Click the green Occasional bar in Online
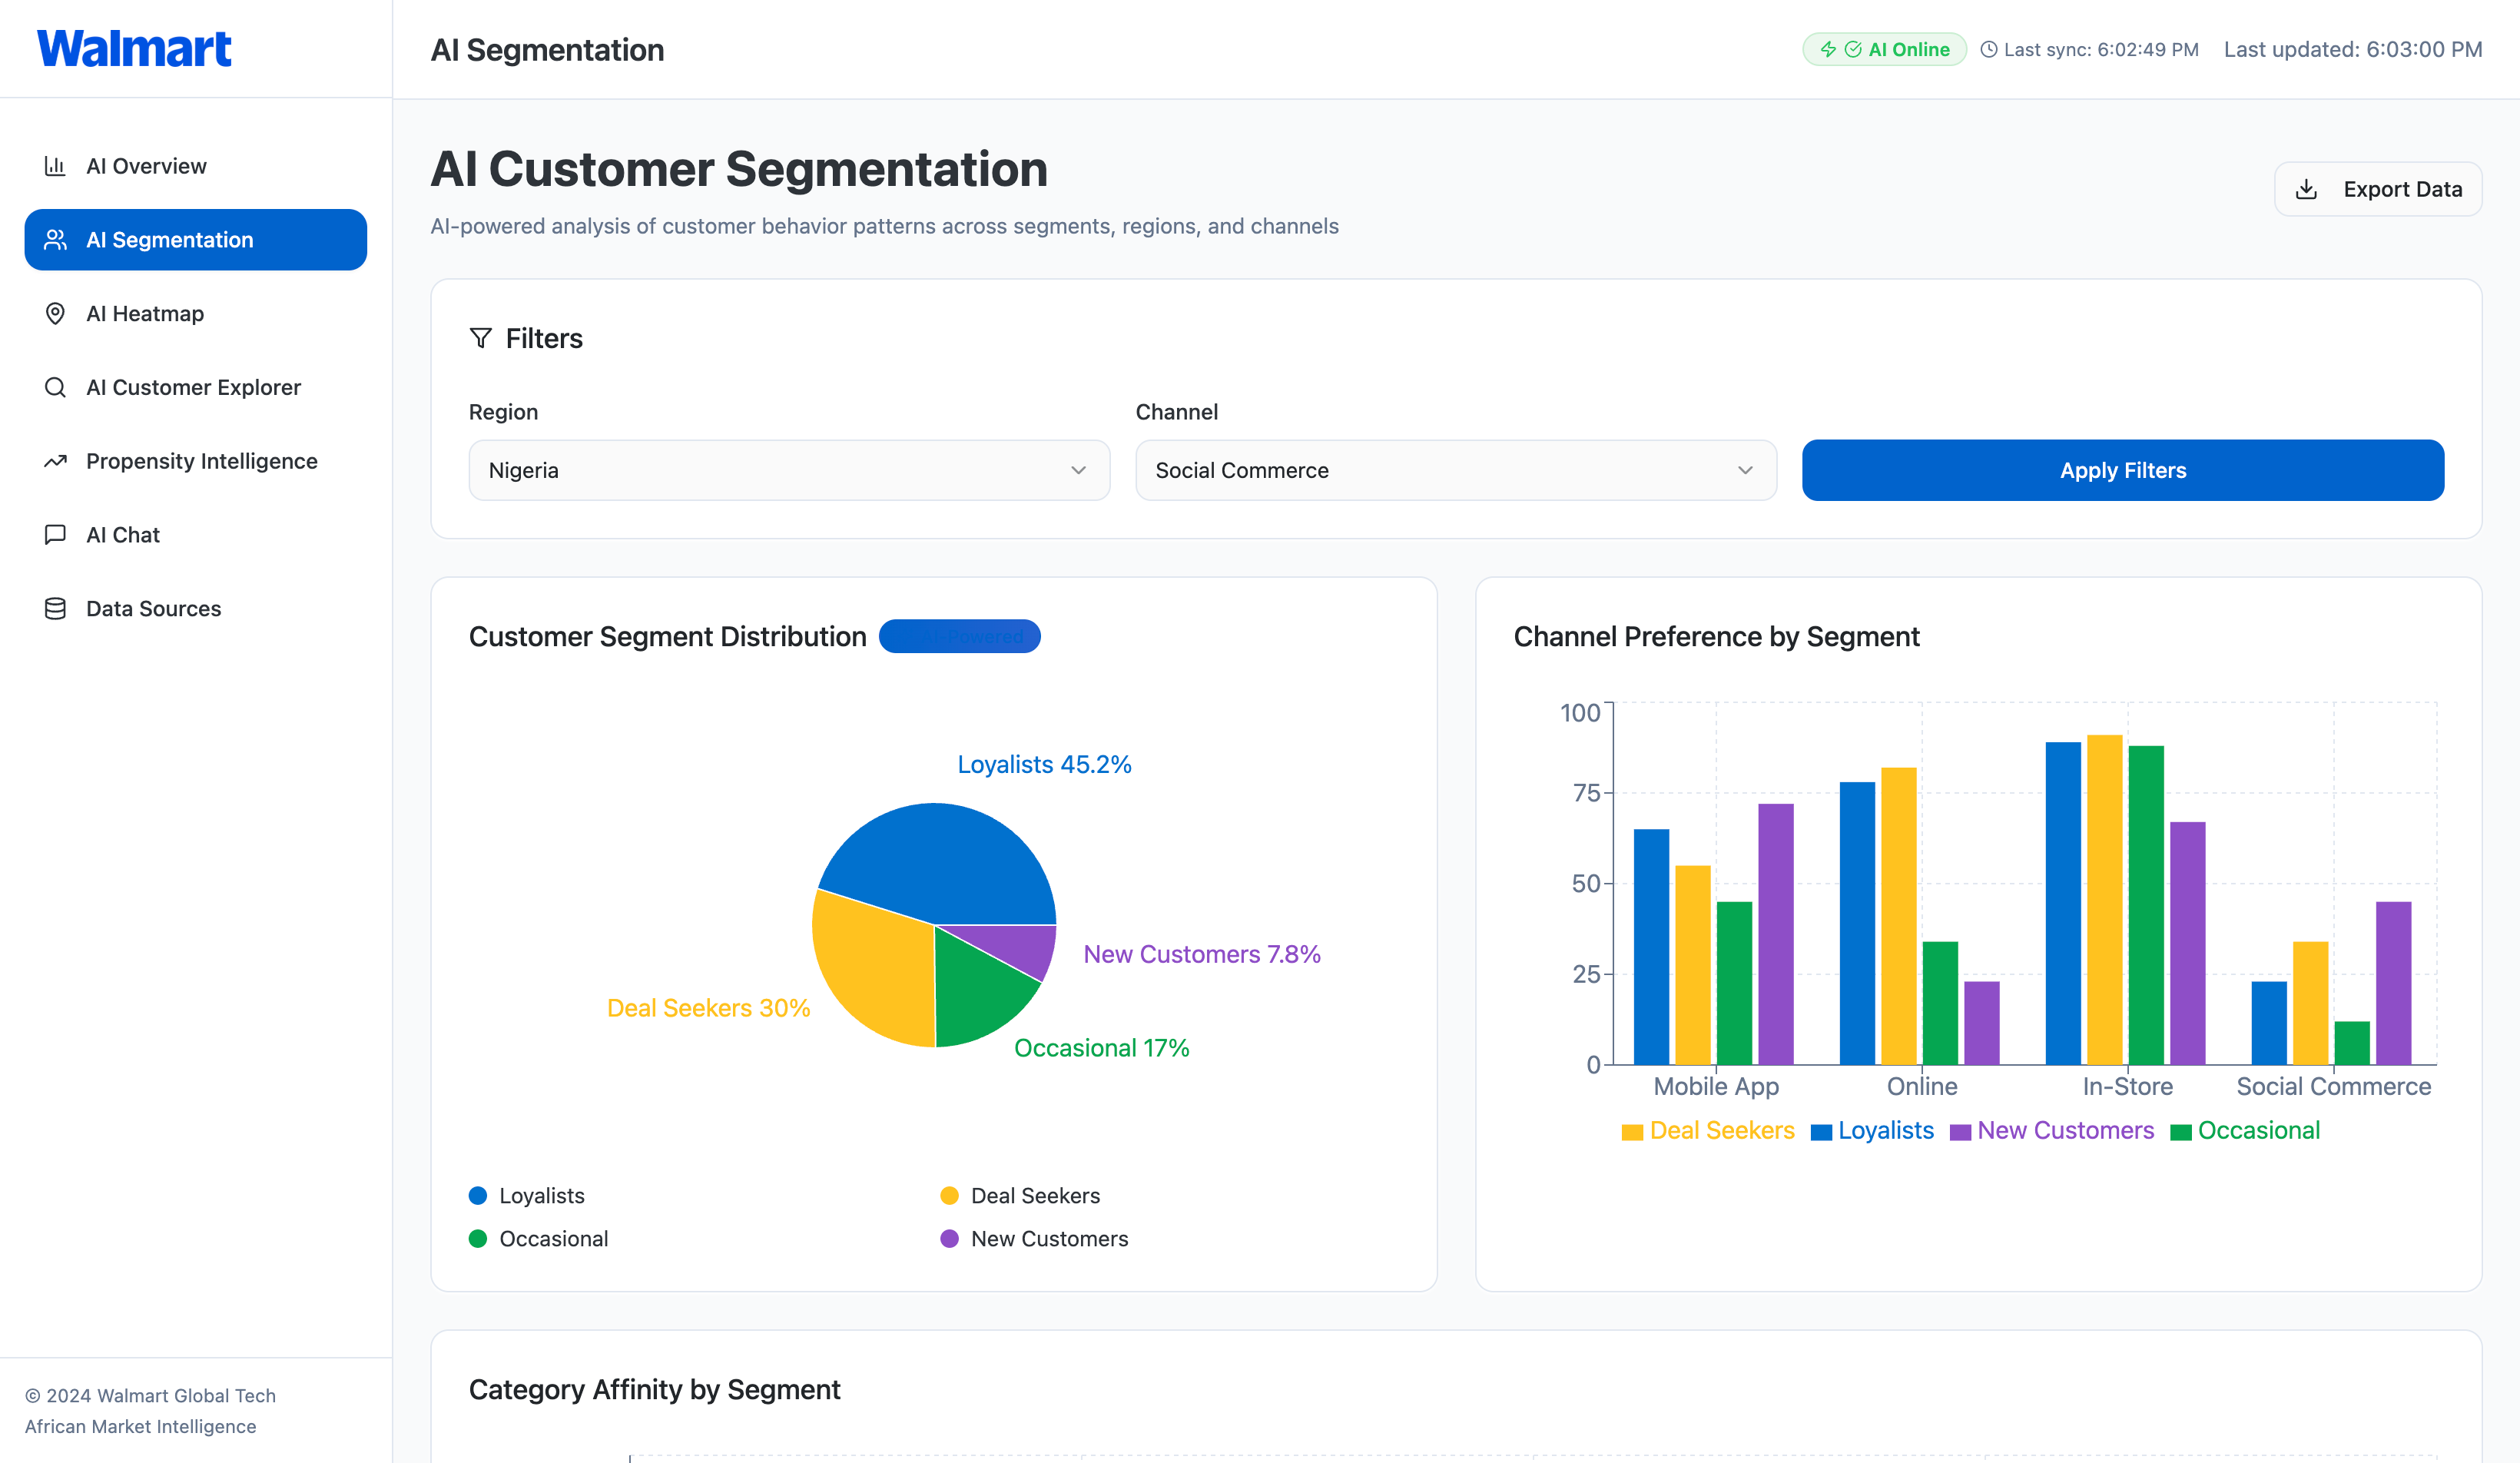This screenshot has width=2520, height=1463. 1940,1002
